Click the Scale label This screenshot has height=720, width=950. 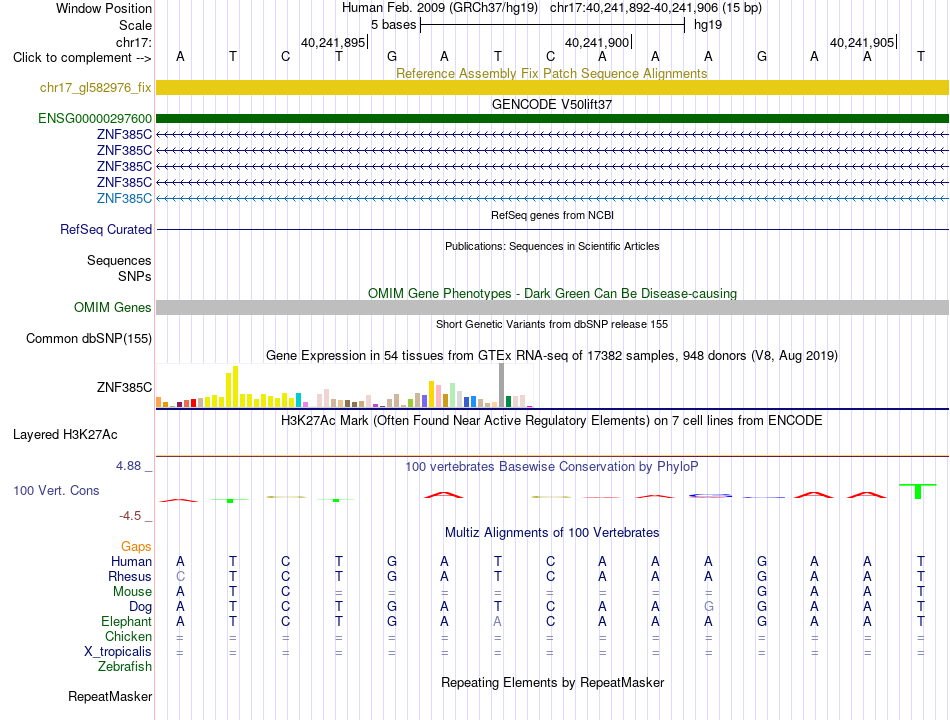135,25
